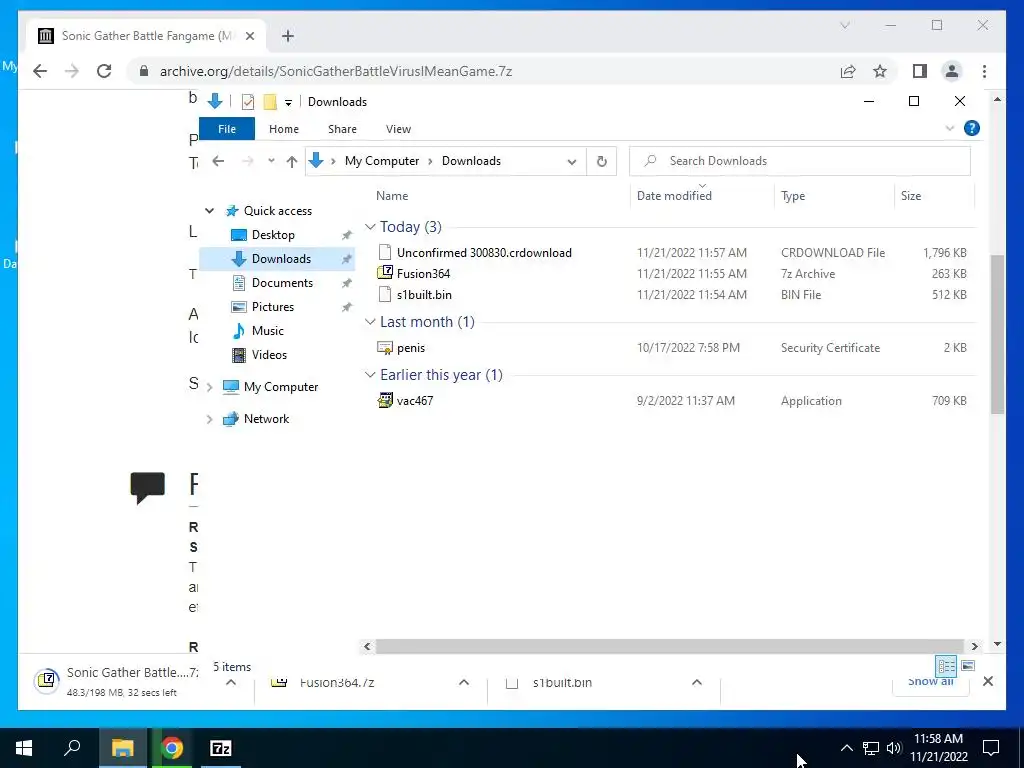Viewport: 1024px width, 768px height.
Task: Expand the Explorer ribbon chevron
Action: tap(950, 129)
